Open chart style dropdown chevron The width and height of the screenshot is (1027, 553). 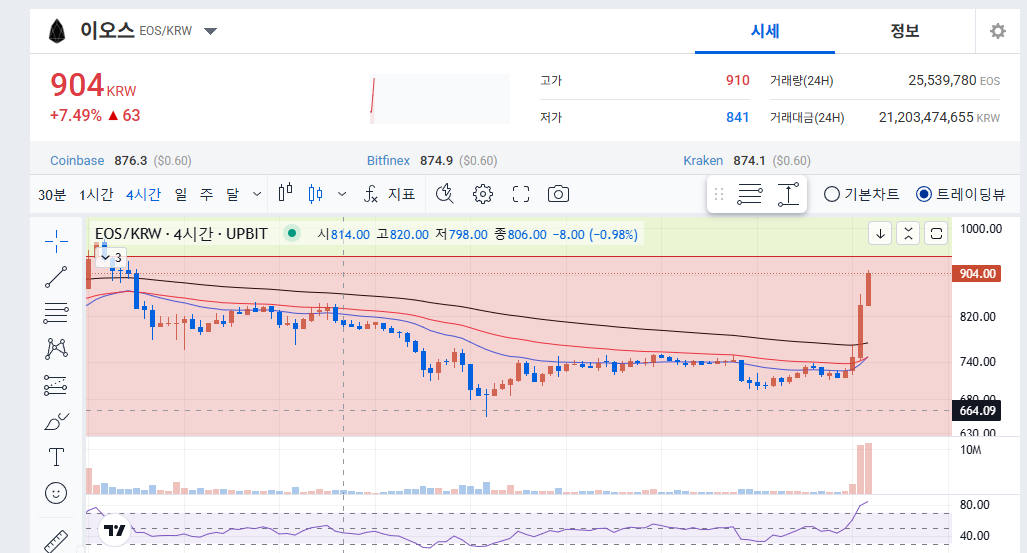pos(342,194)
